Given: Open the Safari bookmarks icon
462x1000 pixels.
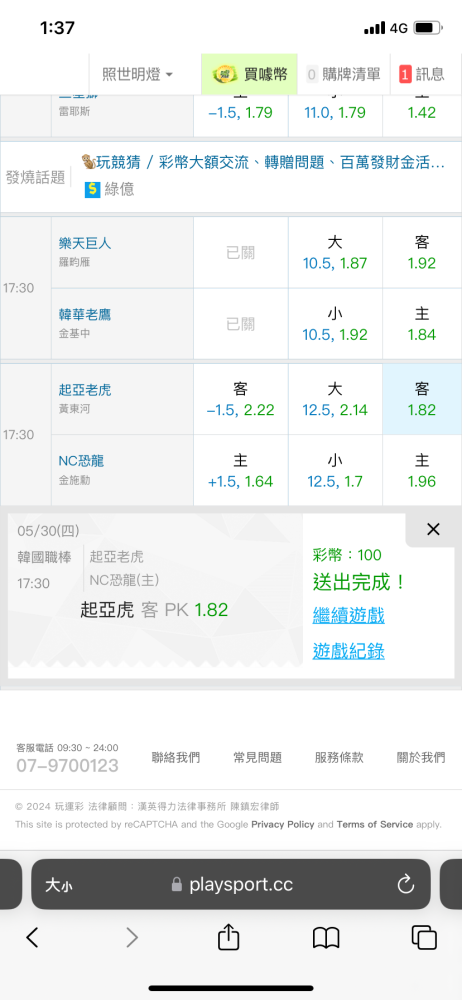Looking at the screenshot, I should click(x=325, y=938).
